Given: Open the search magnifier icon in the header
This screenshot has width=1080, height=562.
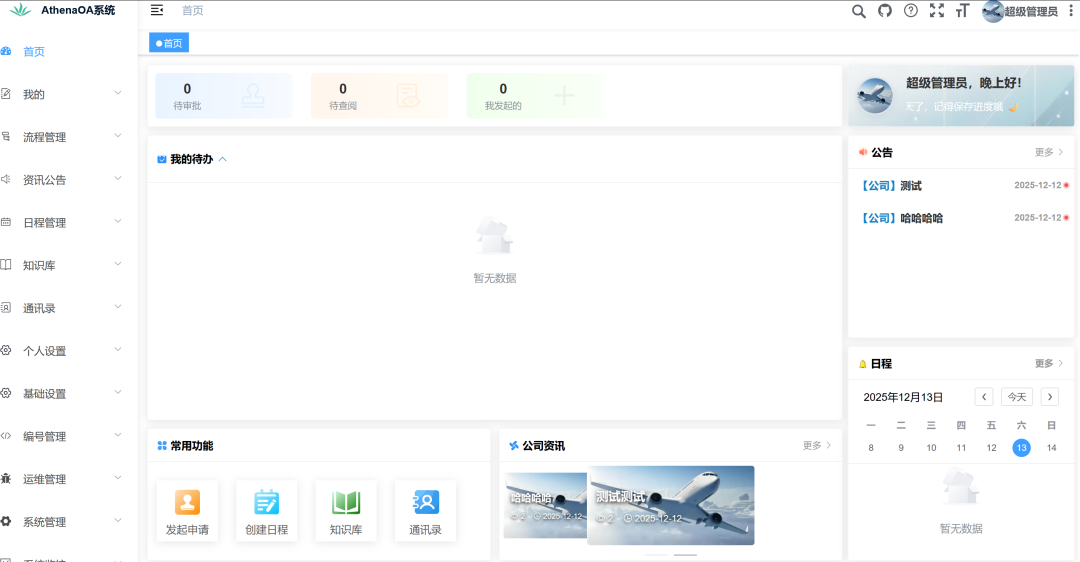Looking at the screenshot, I should [x=858, y=11].
